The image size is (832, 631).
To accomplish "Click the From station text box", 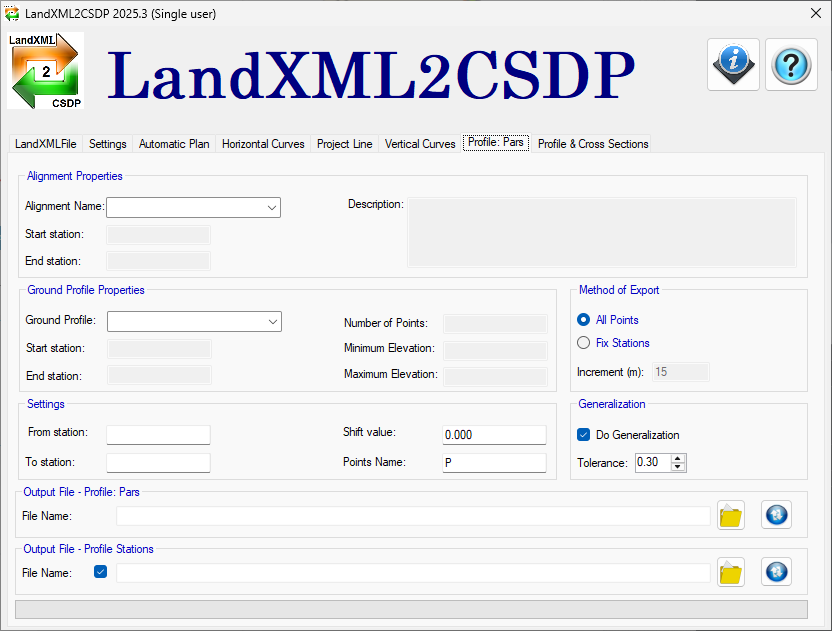I will click(x=158, y=435).
